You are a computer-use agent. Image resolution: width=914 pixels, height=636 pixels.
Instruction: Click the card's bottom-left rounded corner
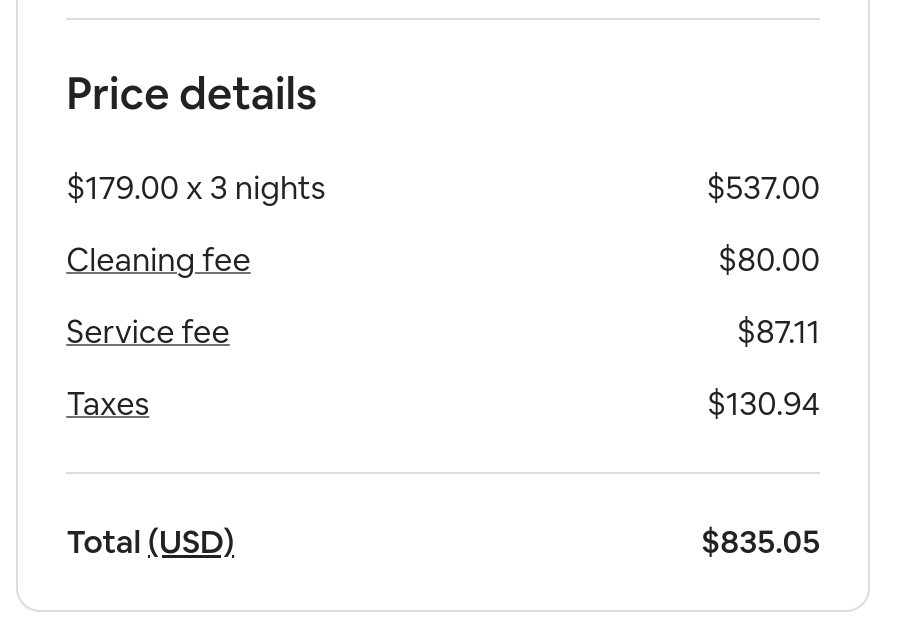click(x=24, y=603)
